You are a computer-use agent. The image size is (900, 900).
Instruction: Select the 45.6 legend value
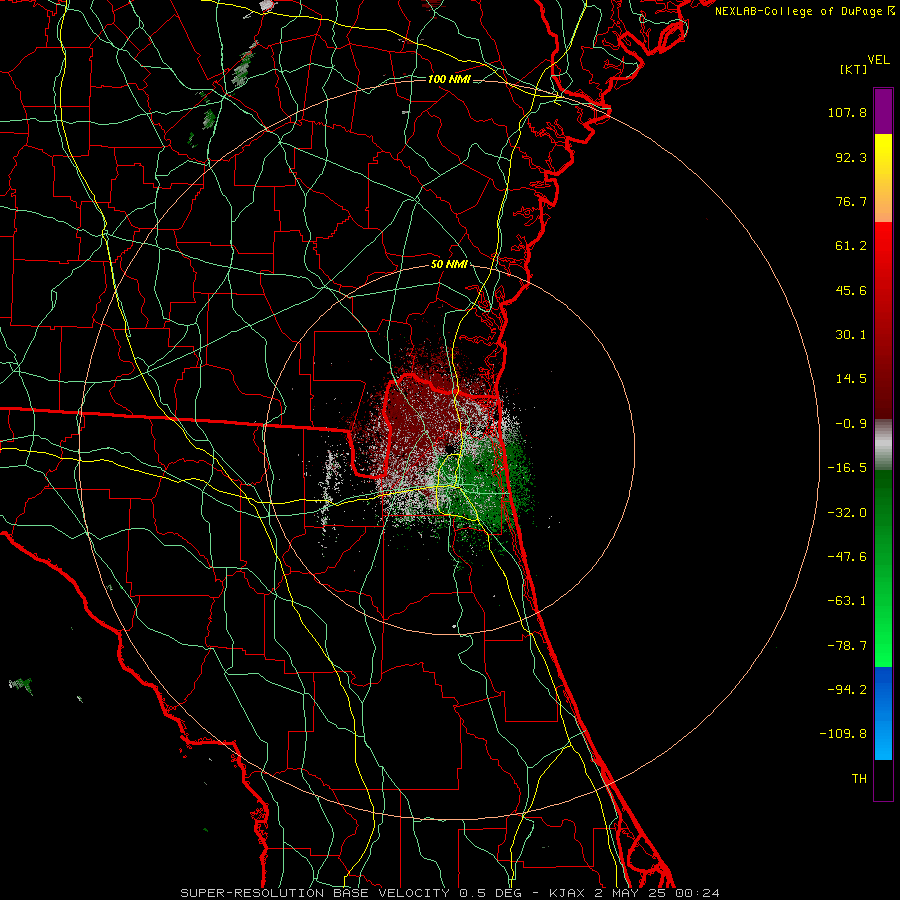tap(851, 290)
